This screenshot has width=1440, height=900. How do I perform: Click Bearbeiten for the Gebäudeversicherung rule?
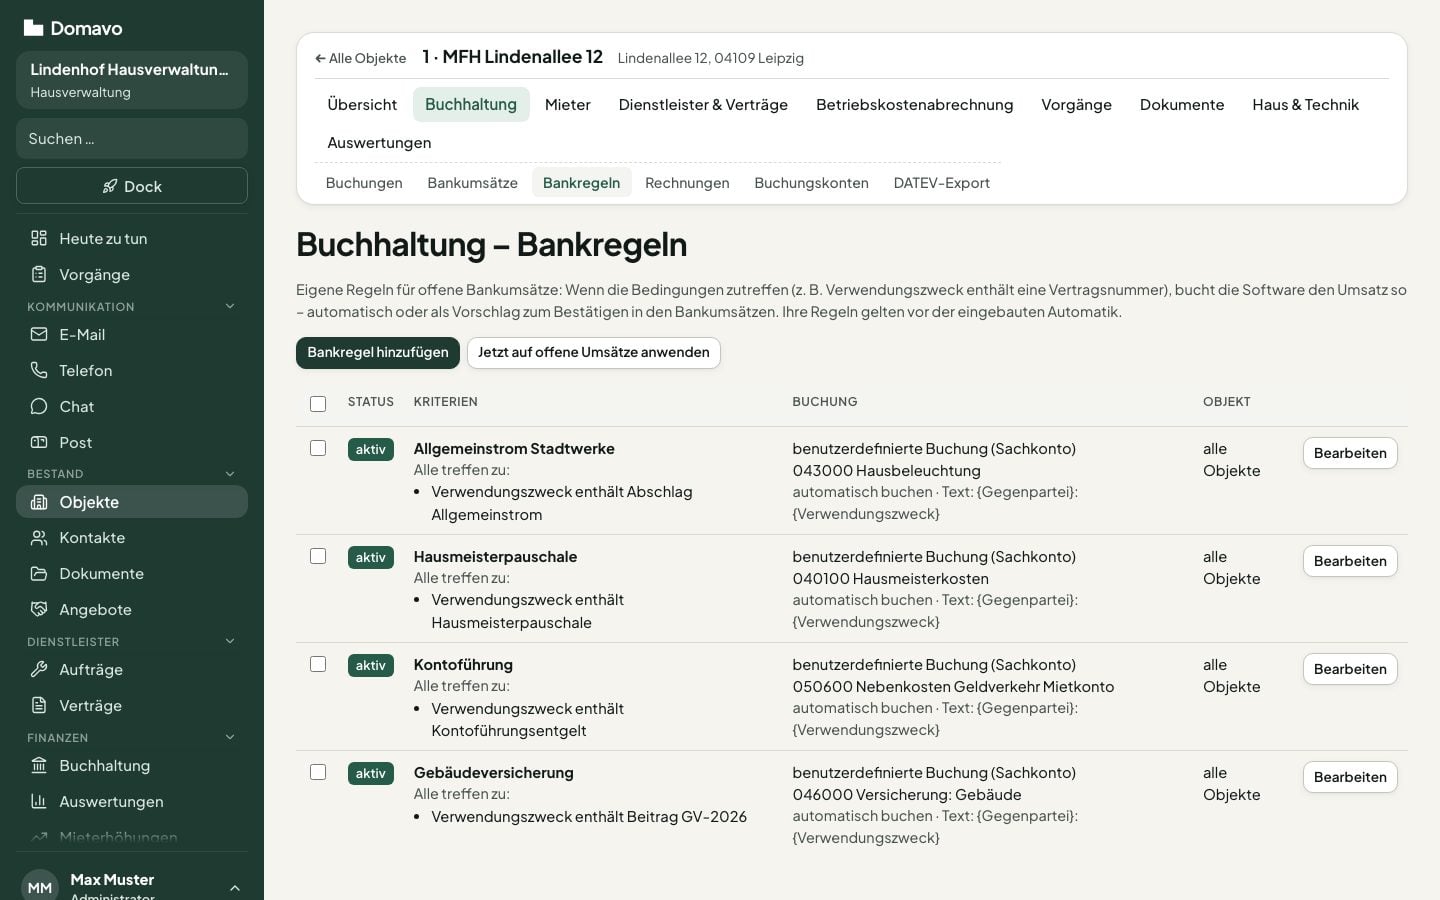click(1350, 777)
